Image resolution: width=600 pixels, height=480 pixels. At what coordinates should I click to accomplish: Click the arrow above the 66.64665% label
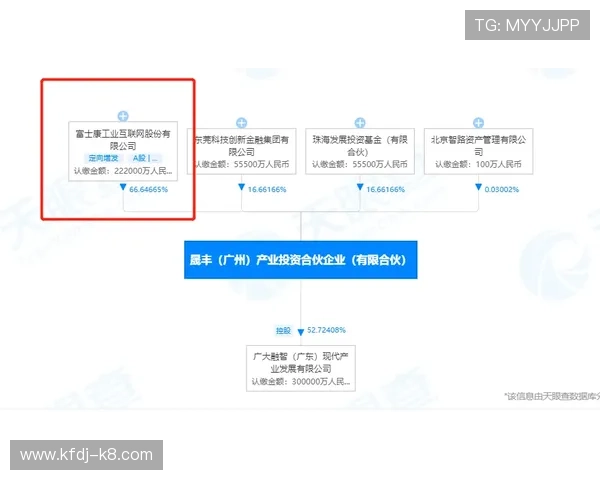pos(123,187)
